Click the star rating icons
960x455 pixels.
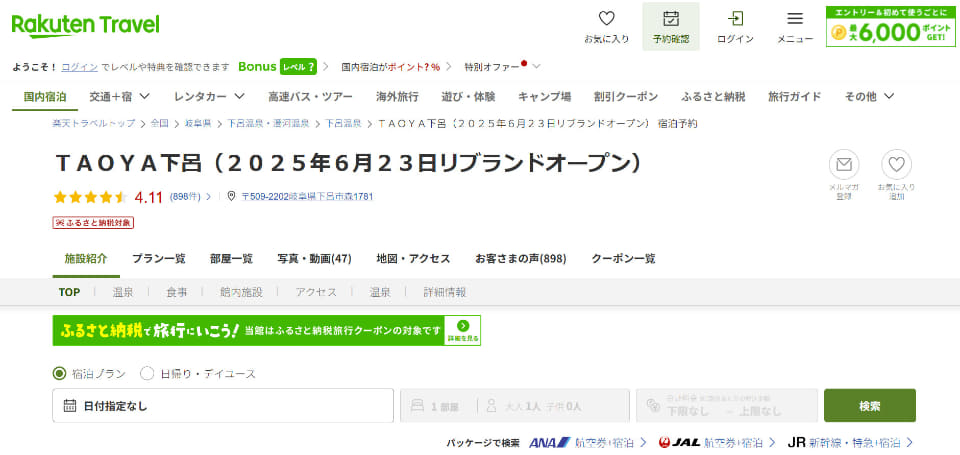[x=90, y=197]
